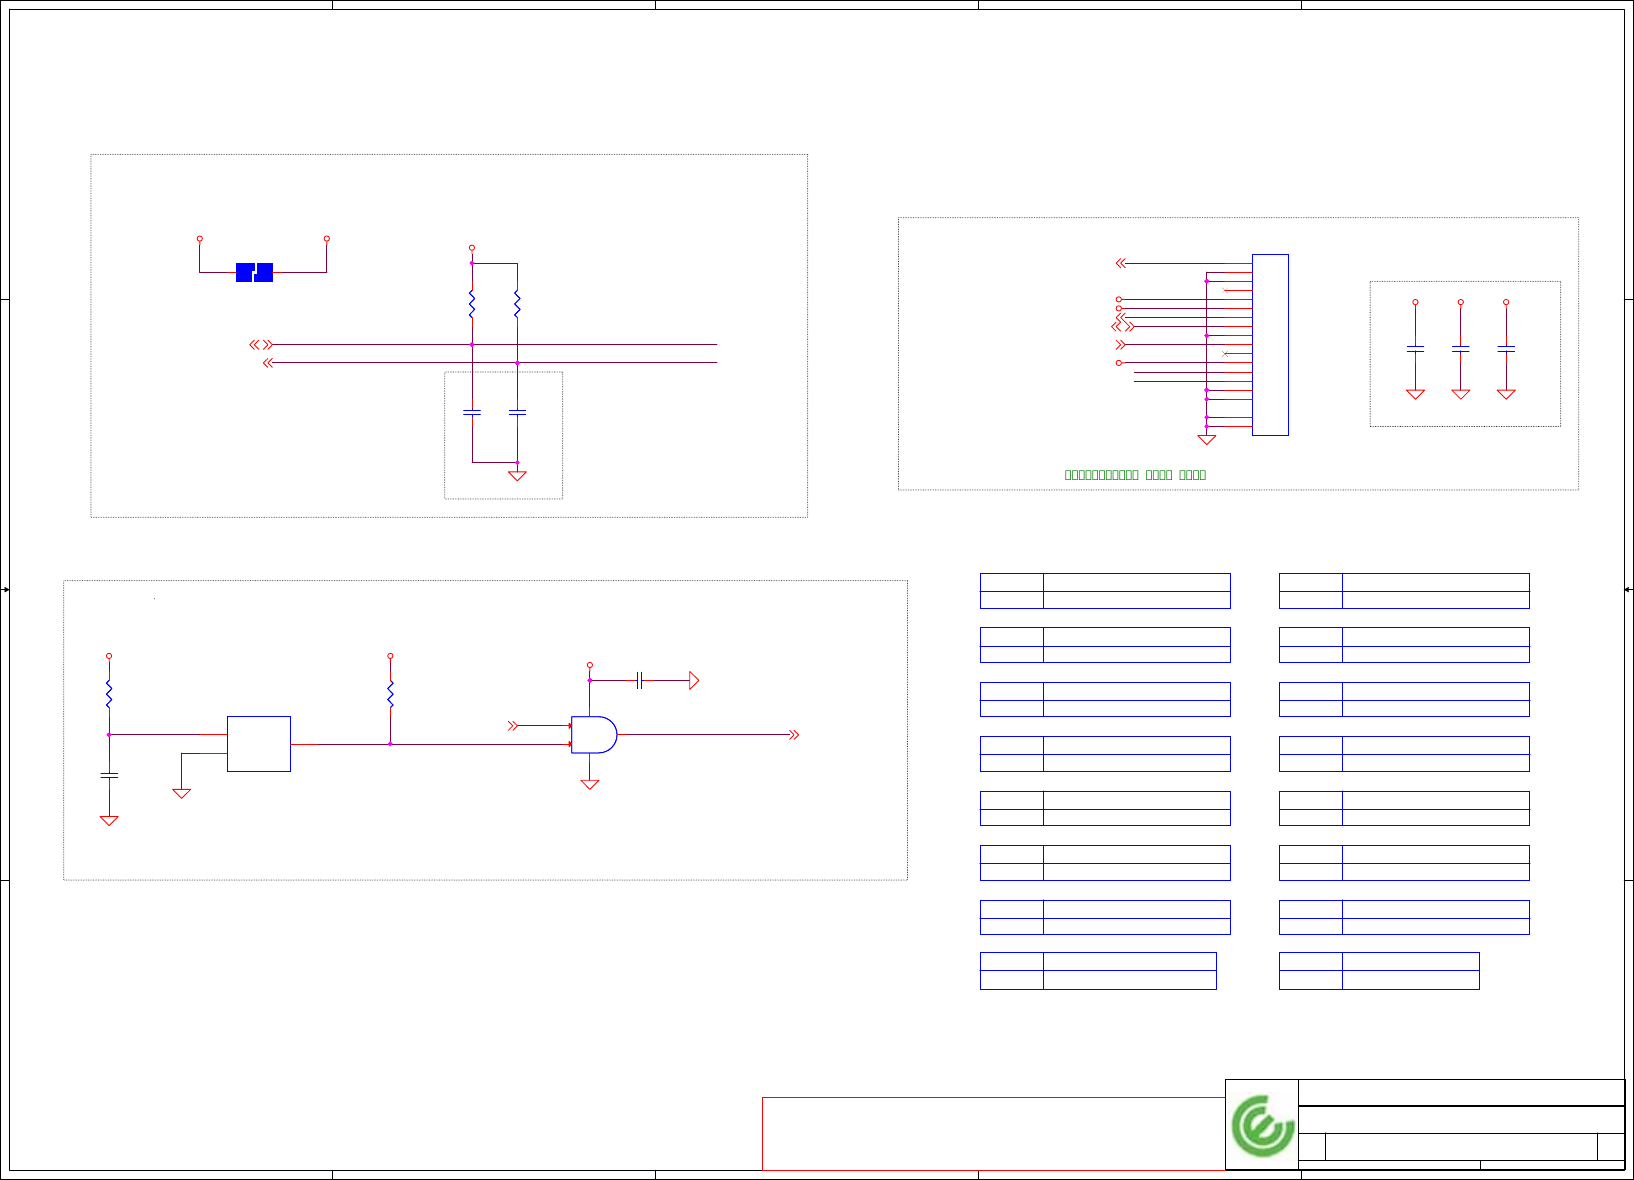Image resolution: width=1634 pixels, height=1180 pixels.
Task: Select the topmost port symbol wired to the connector
Action: point(1121,263)
